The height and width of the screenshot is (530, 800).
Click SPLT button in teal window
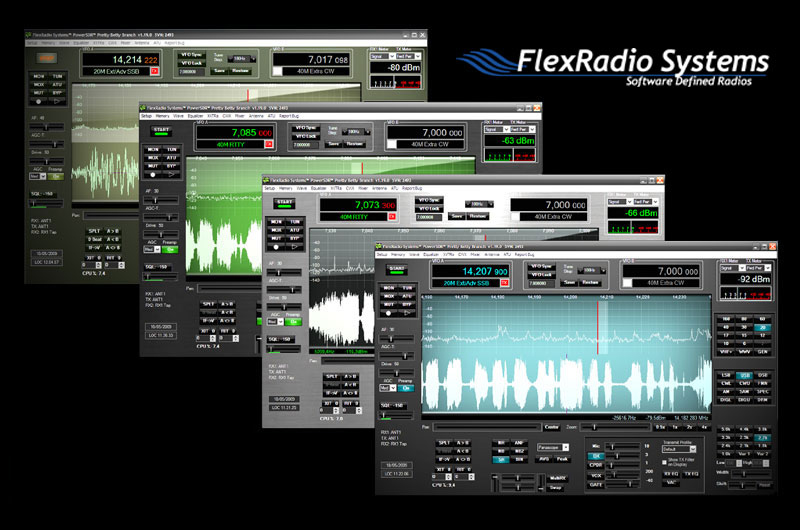[x=444, y=443]
